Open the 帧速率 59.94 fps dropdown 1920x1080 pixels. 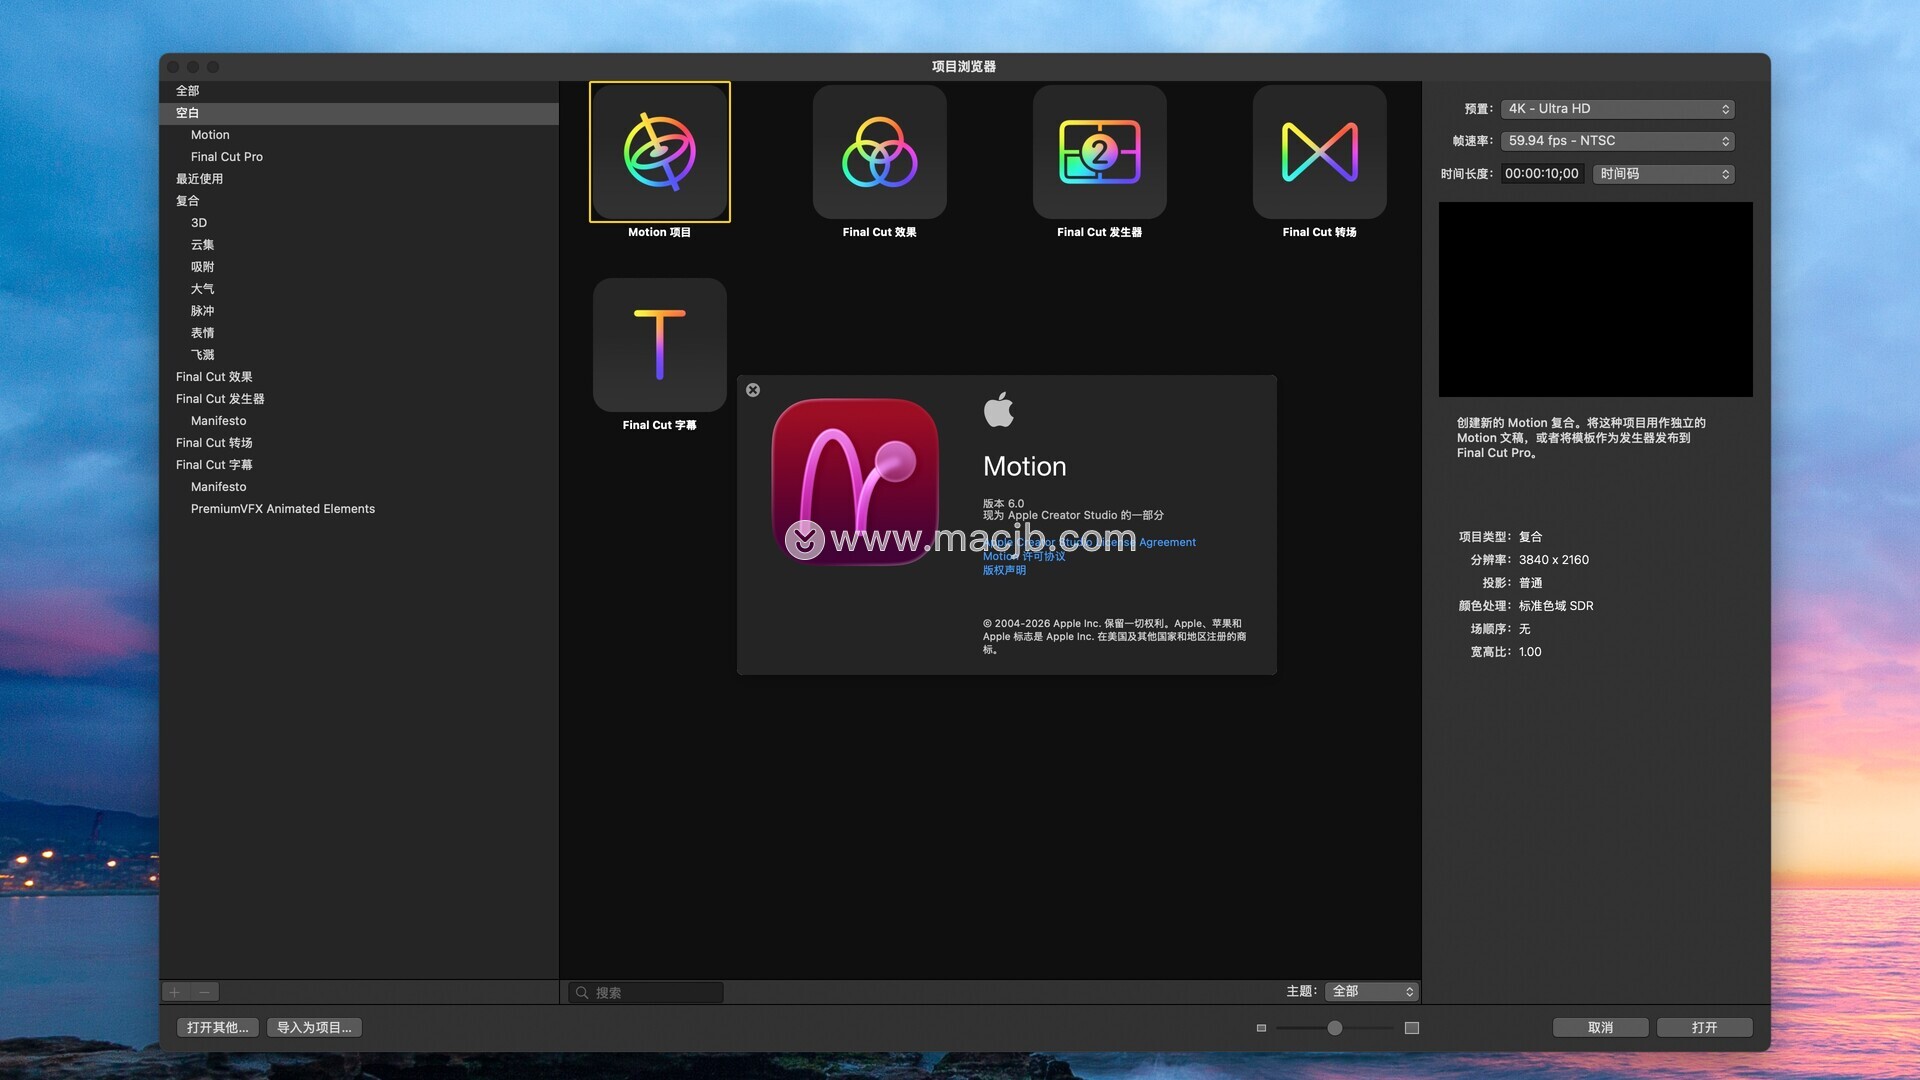(x=1617, y=141)
